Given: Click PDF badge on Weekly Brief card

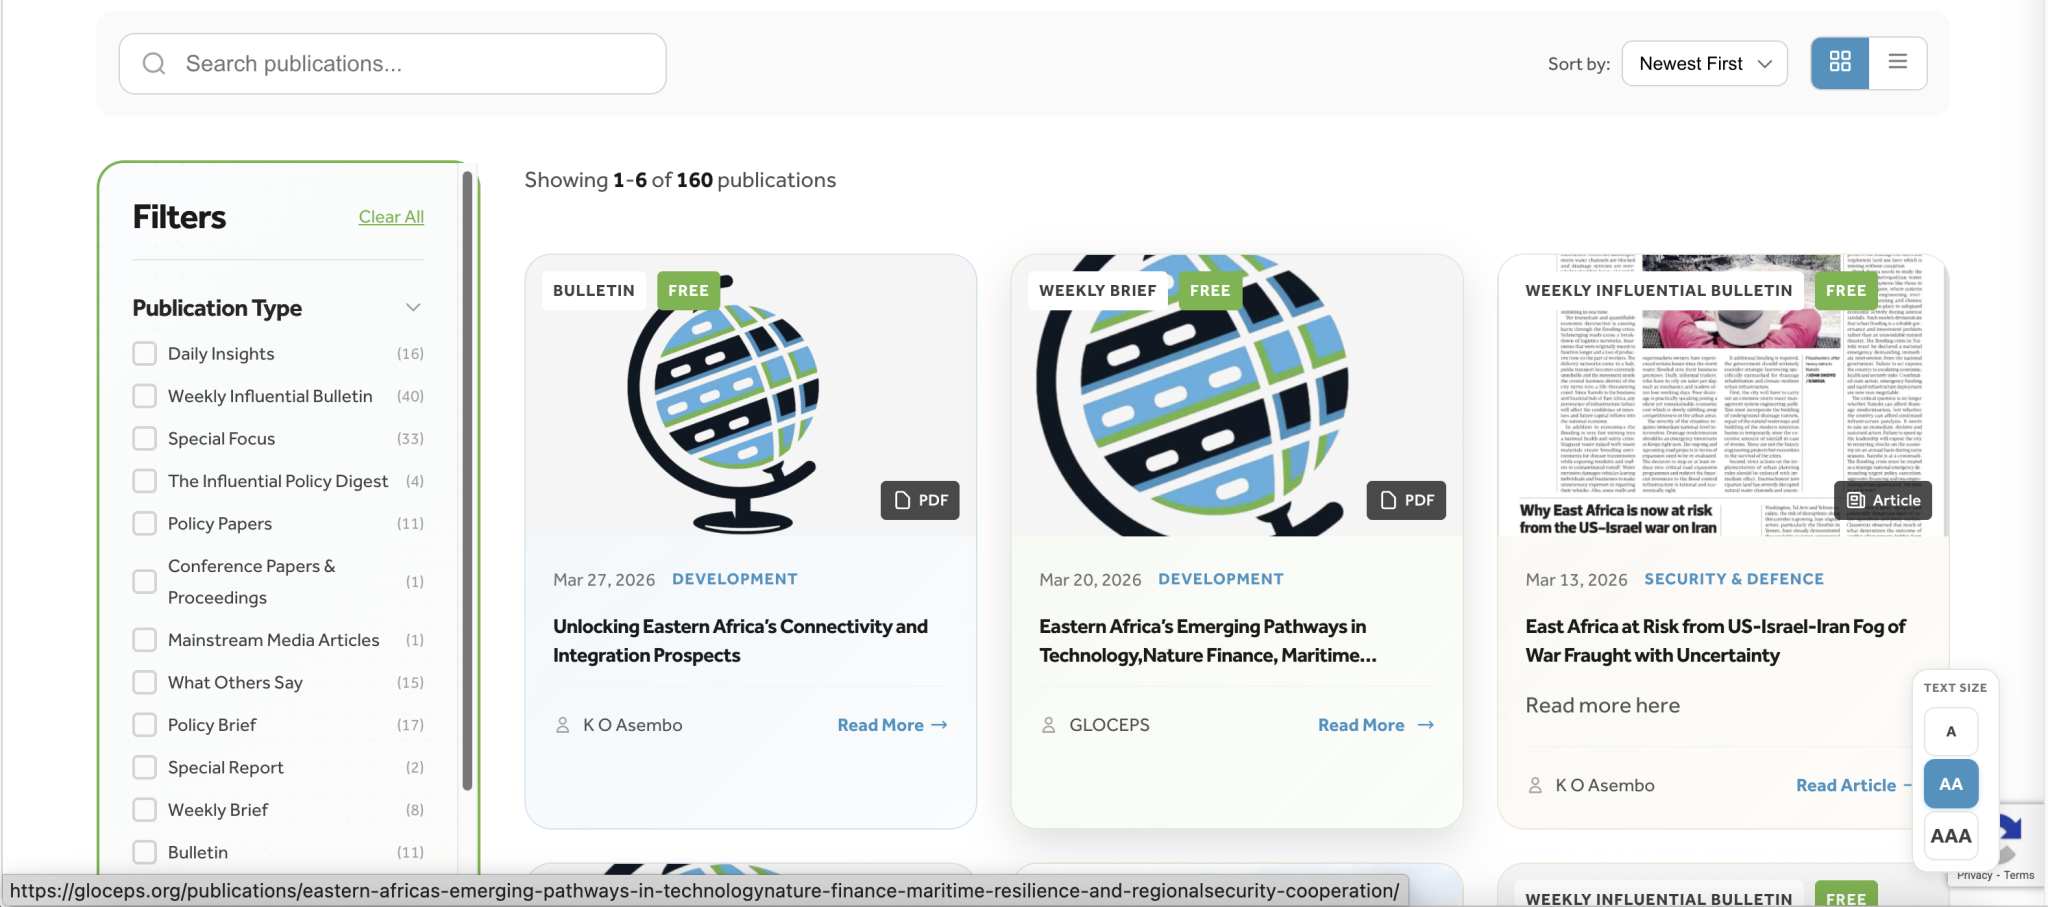Looking at the screenshot, I should (1406, 500).
